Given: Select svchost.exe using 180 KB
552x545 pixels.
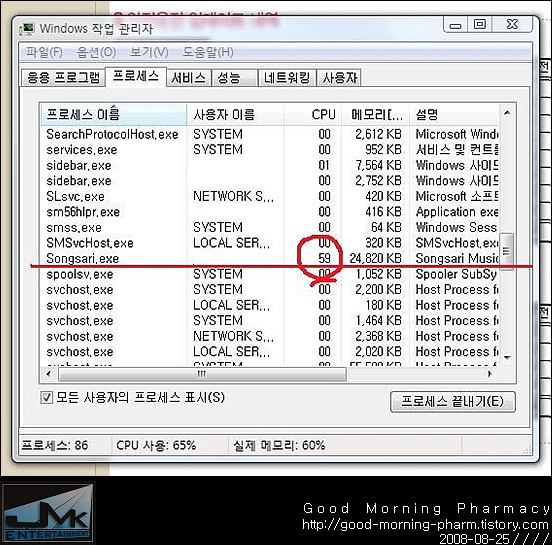Looking at the screenshot, I should click(270, 305).
